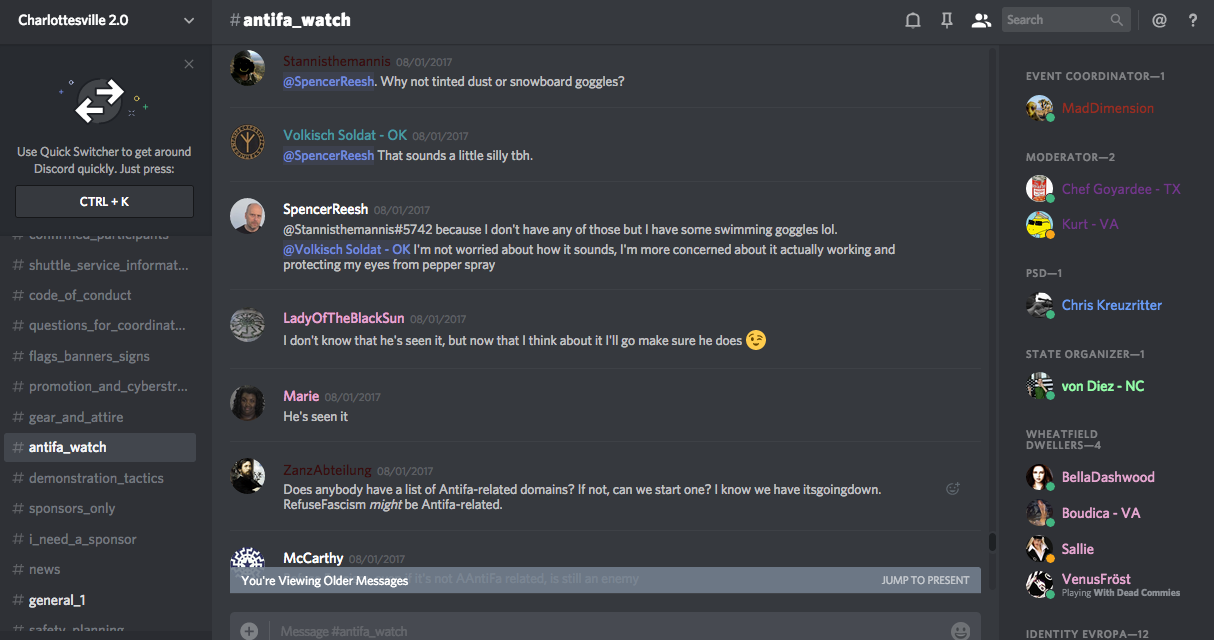Add reaction to ZanzAbteilung's message
1214x640 pixels.
click(x=953, y=488)
